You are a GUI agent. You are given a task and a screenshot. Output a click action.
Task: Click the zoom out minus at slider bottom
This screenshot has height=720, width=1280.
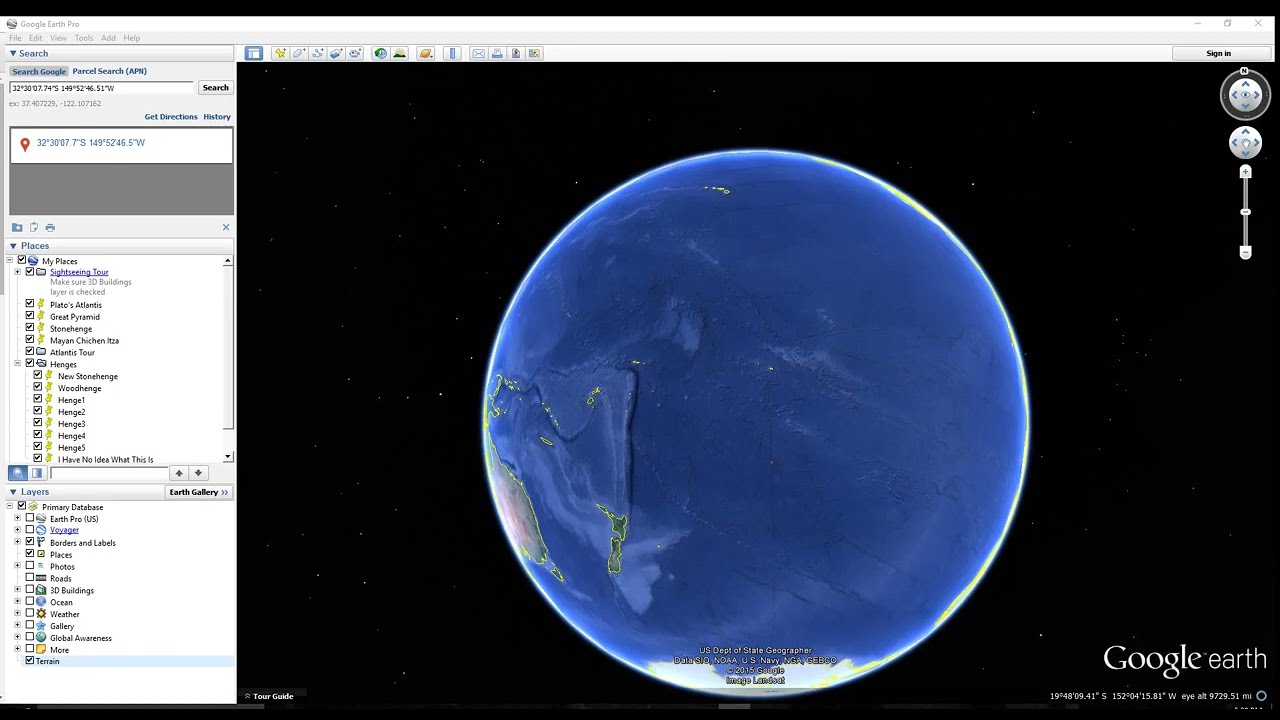point(1245,252)
